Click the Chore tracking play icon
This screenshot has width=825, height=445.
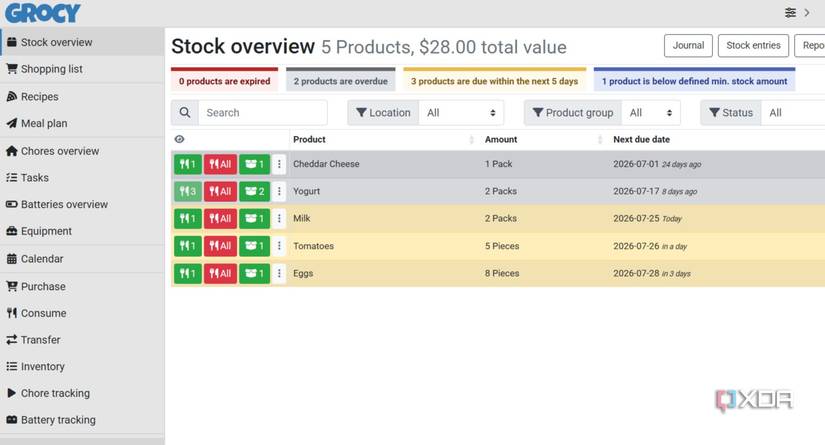[x=12, y=393]
